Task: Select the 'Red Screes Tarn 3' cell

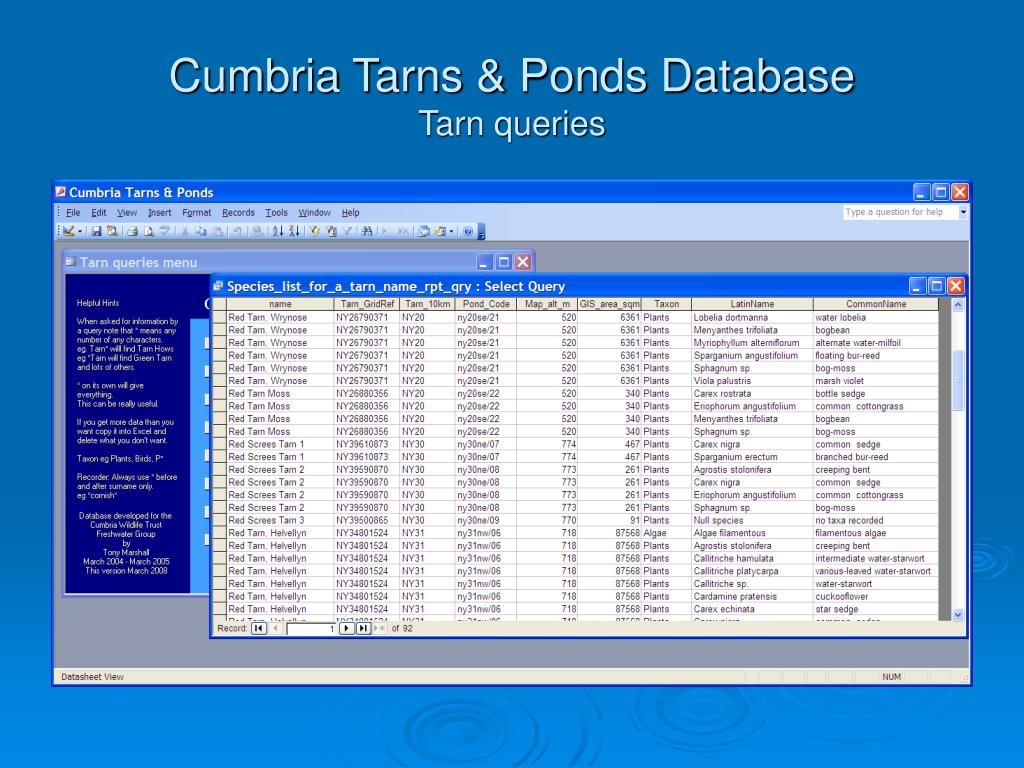Action: (280, 520)
